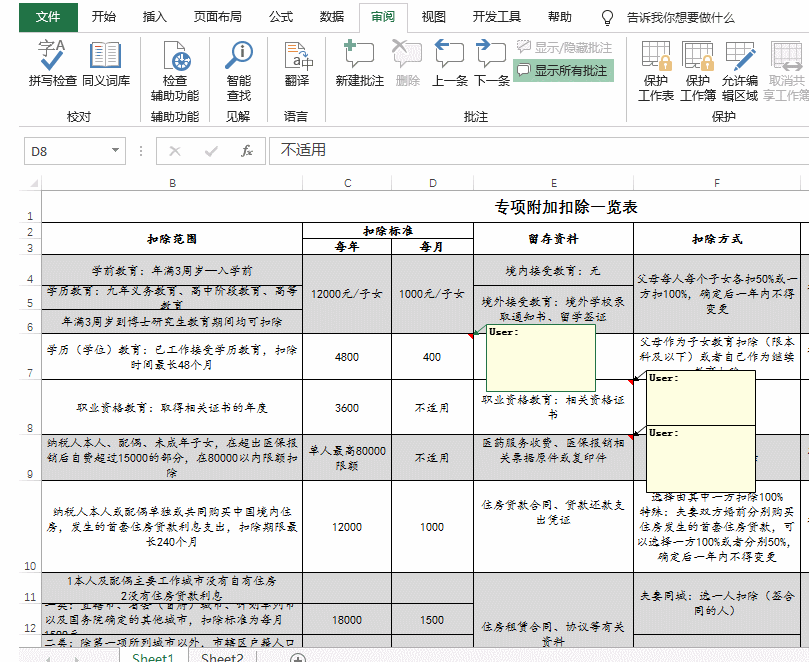
Task: Click cell with value 4800
Action: point(347,357)
